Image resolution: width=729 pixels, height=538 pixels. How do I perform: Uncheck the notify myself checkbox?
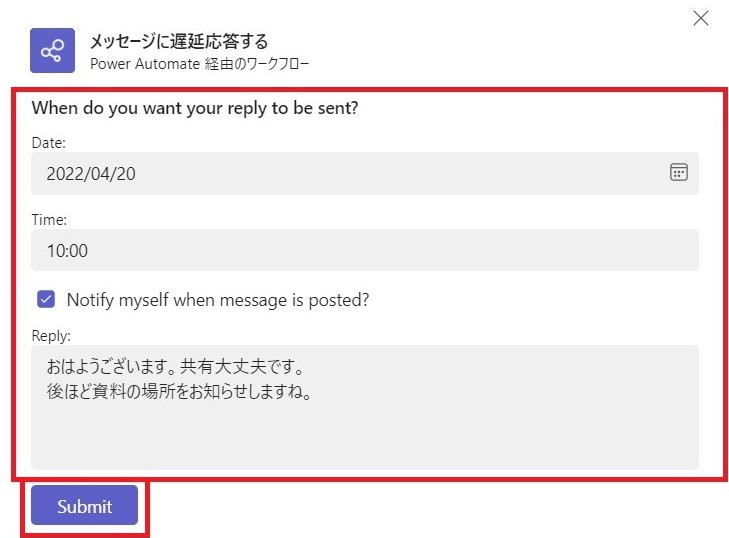[x=46, y=299]
